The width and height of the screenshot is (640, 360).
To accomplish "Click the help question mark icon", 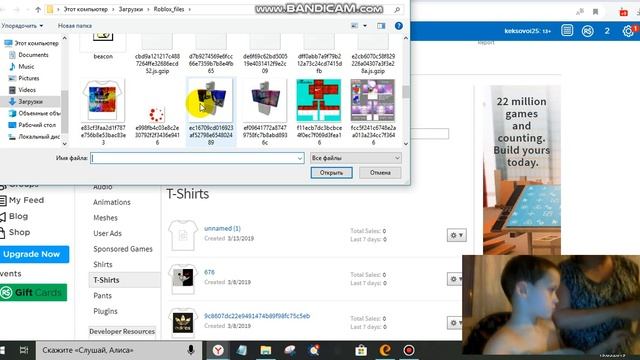I will click(399, 26).
